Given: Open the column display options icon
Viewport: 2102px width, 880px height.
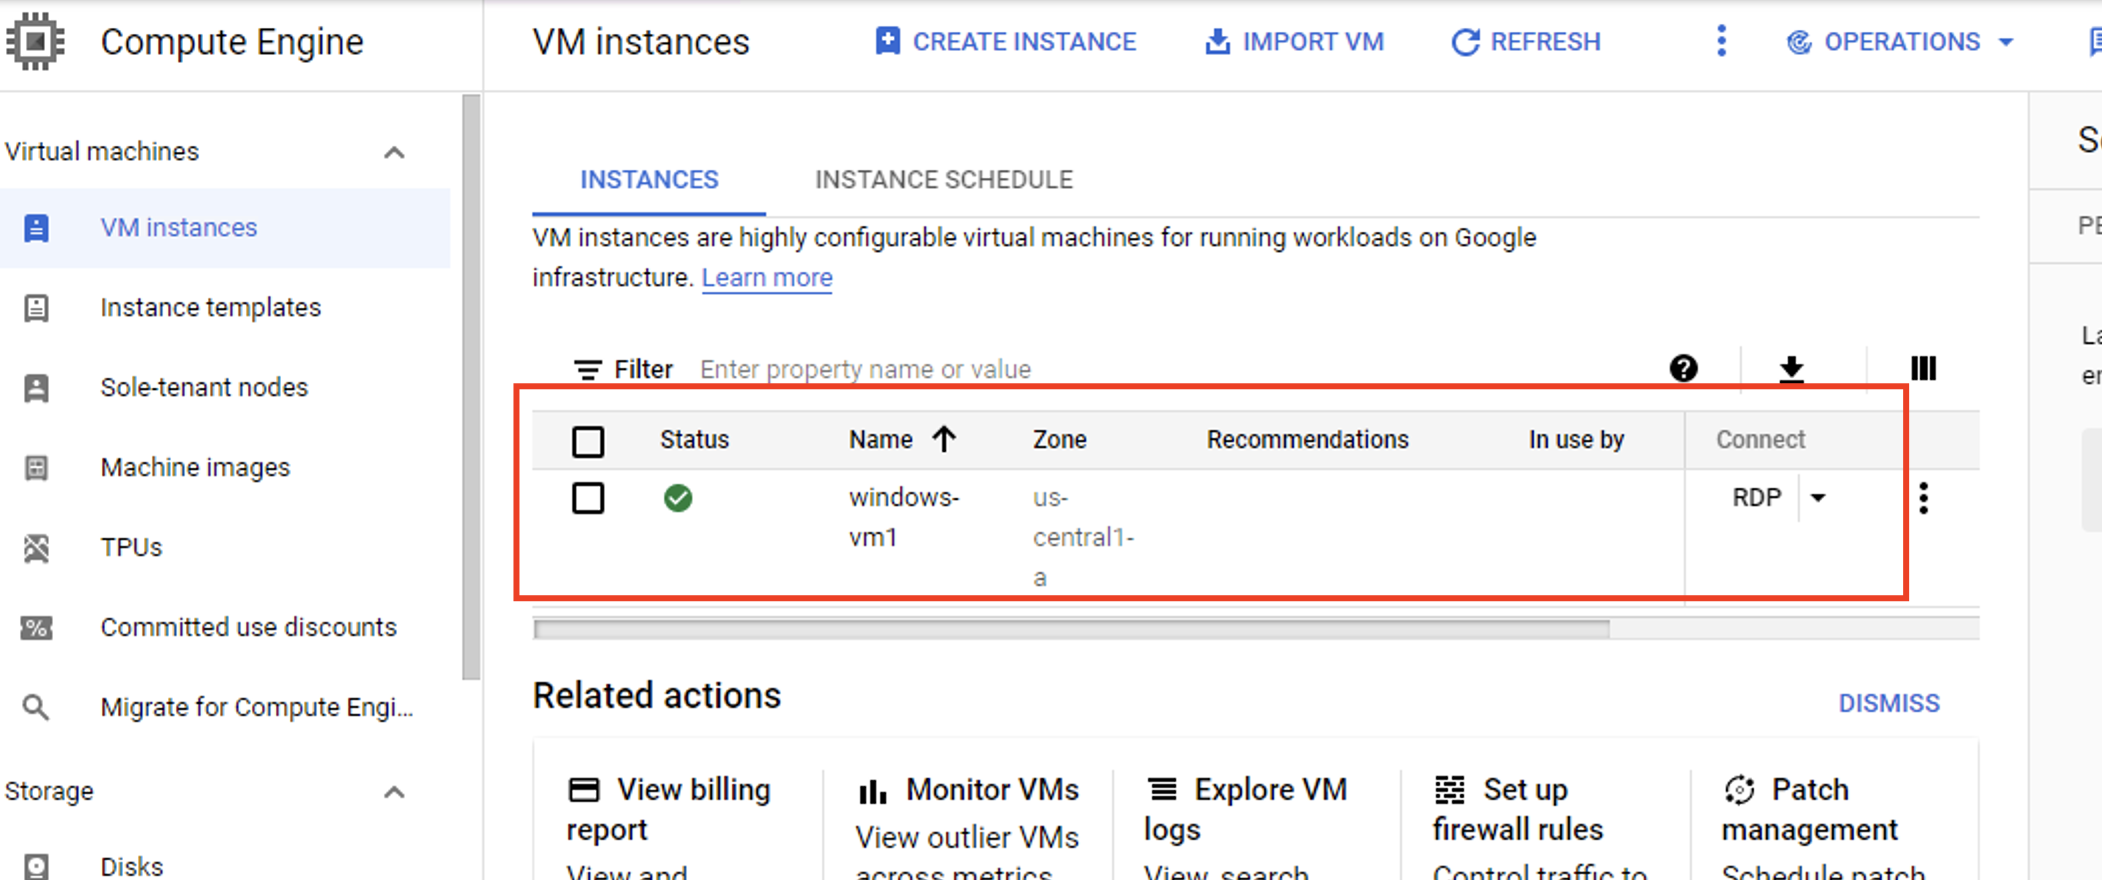Looking at the screenshot, I should click(1923, 369).
